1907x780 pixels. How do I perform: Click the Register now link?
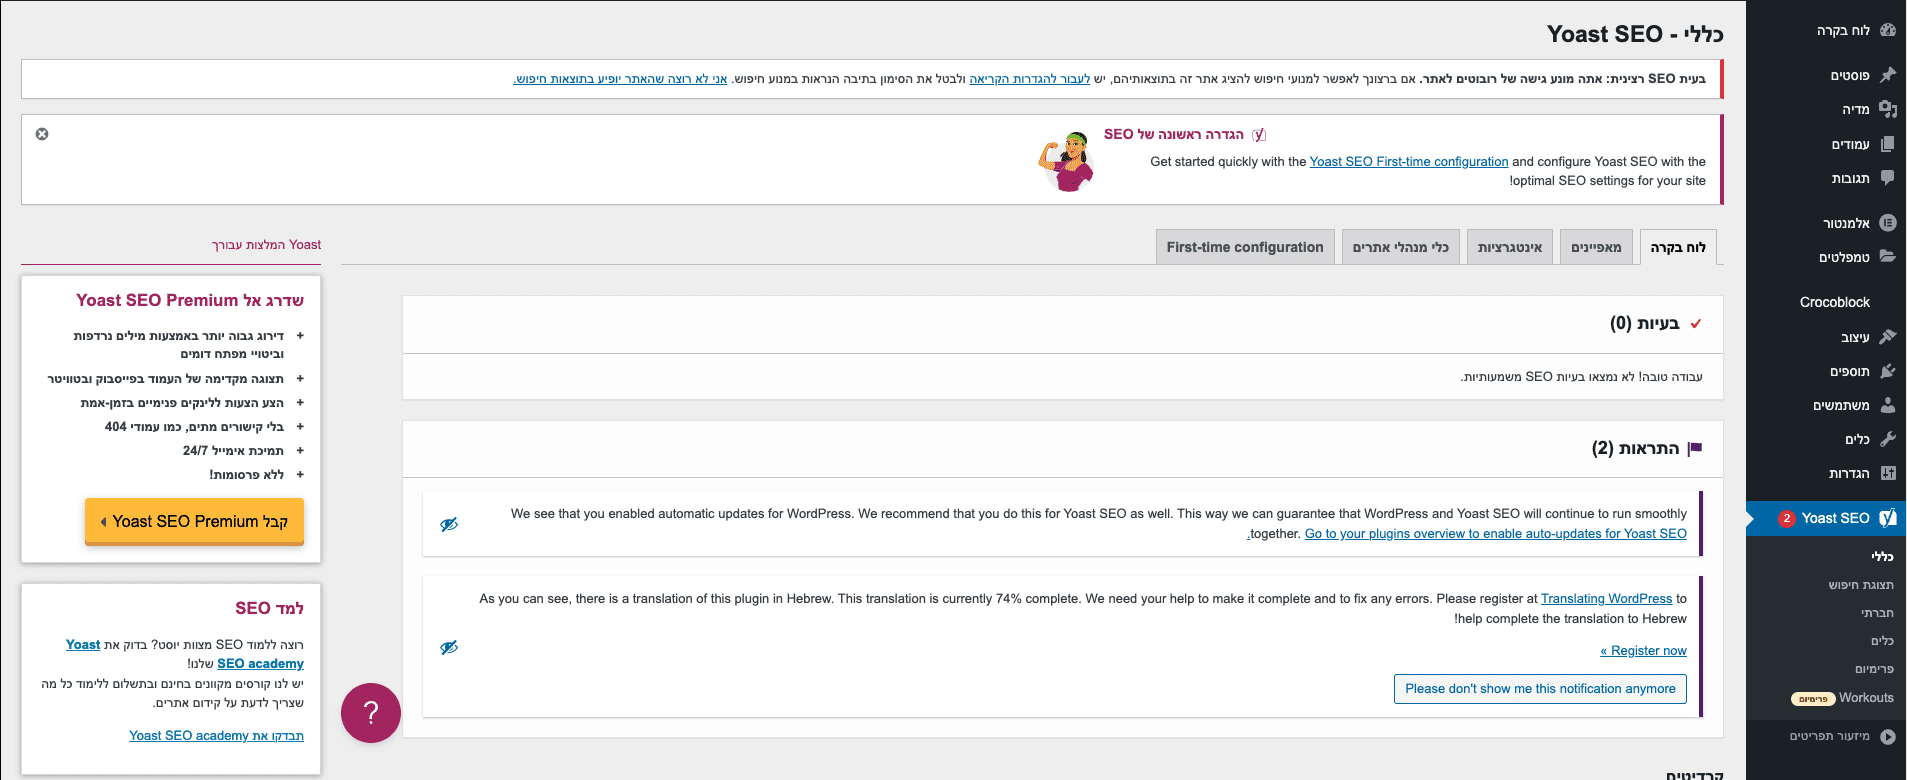pyautogui.click(x=1643, y=651)
